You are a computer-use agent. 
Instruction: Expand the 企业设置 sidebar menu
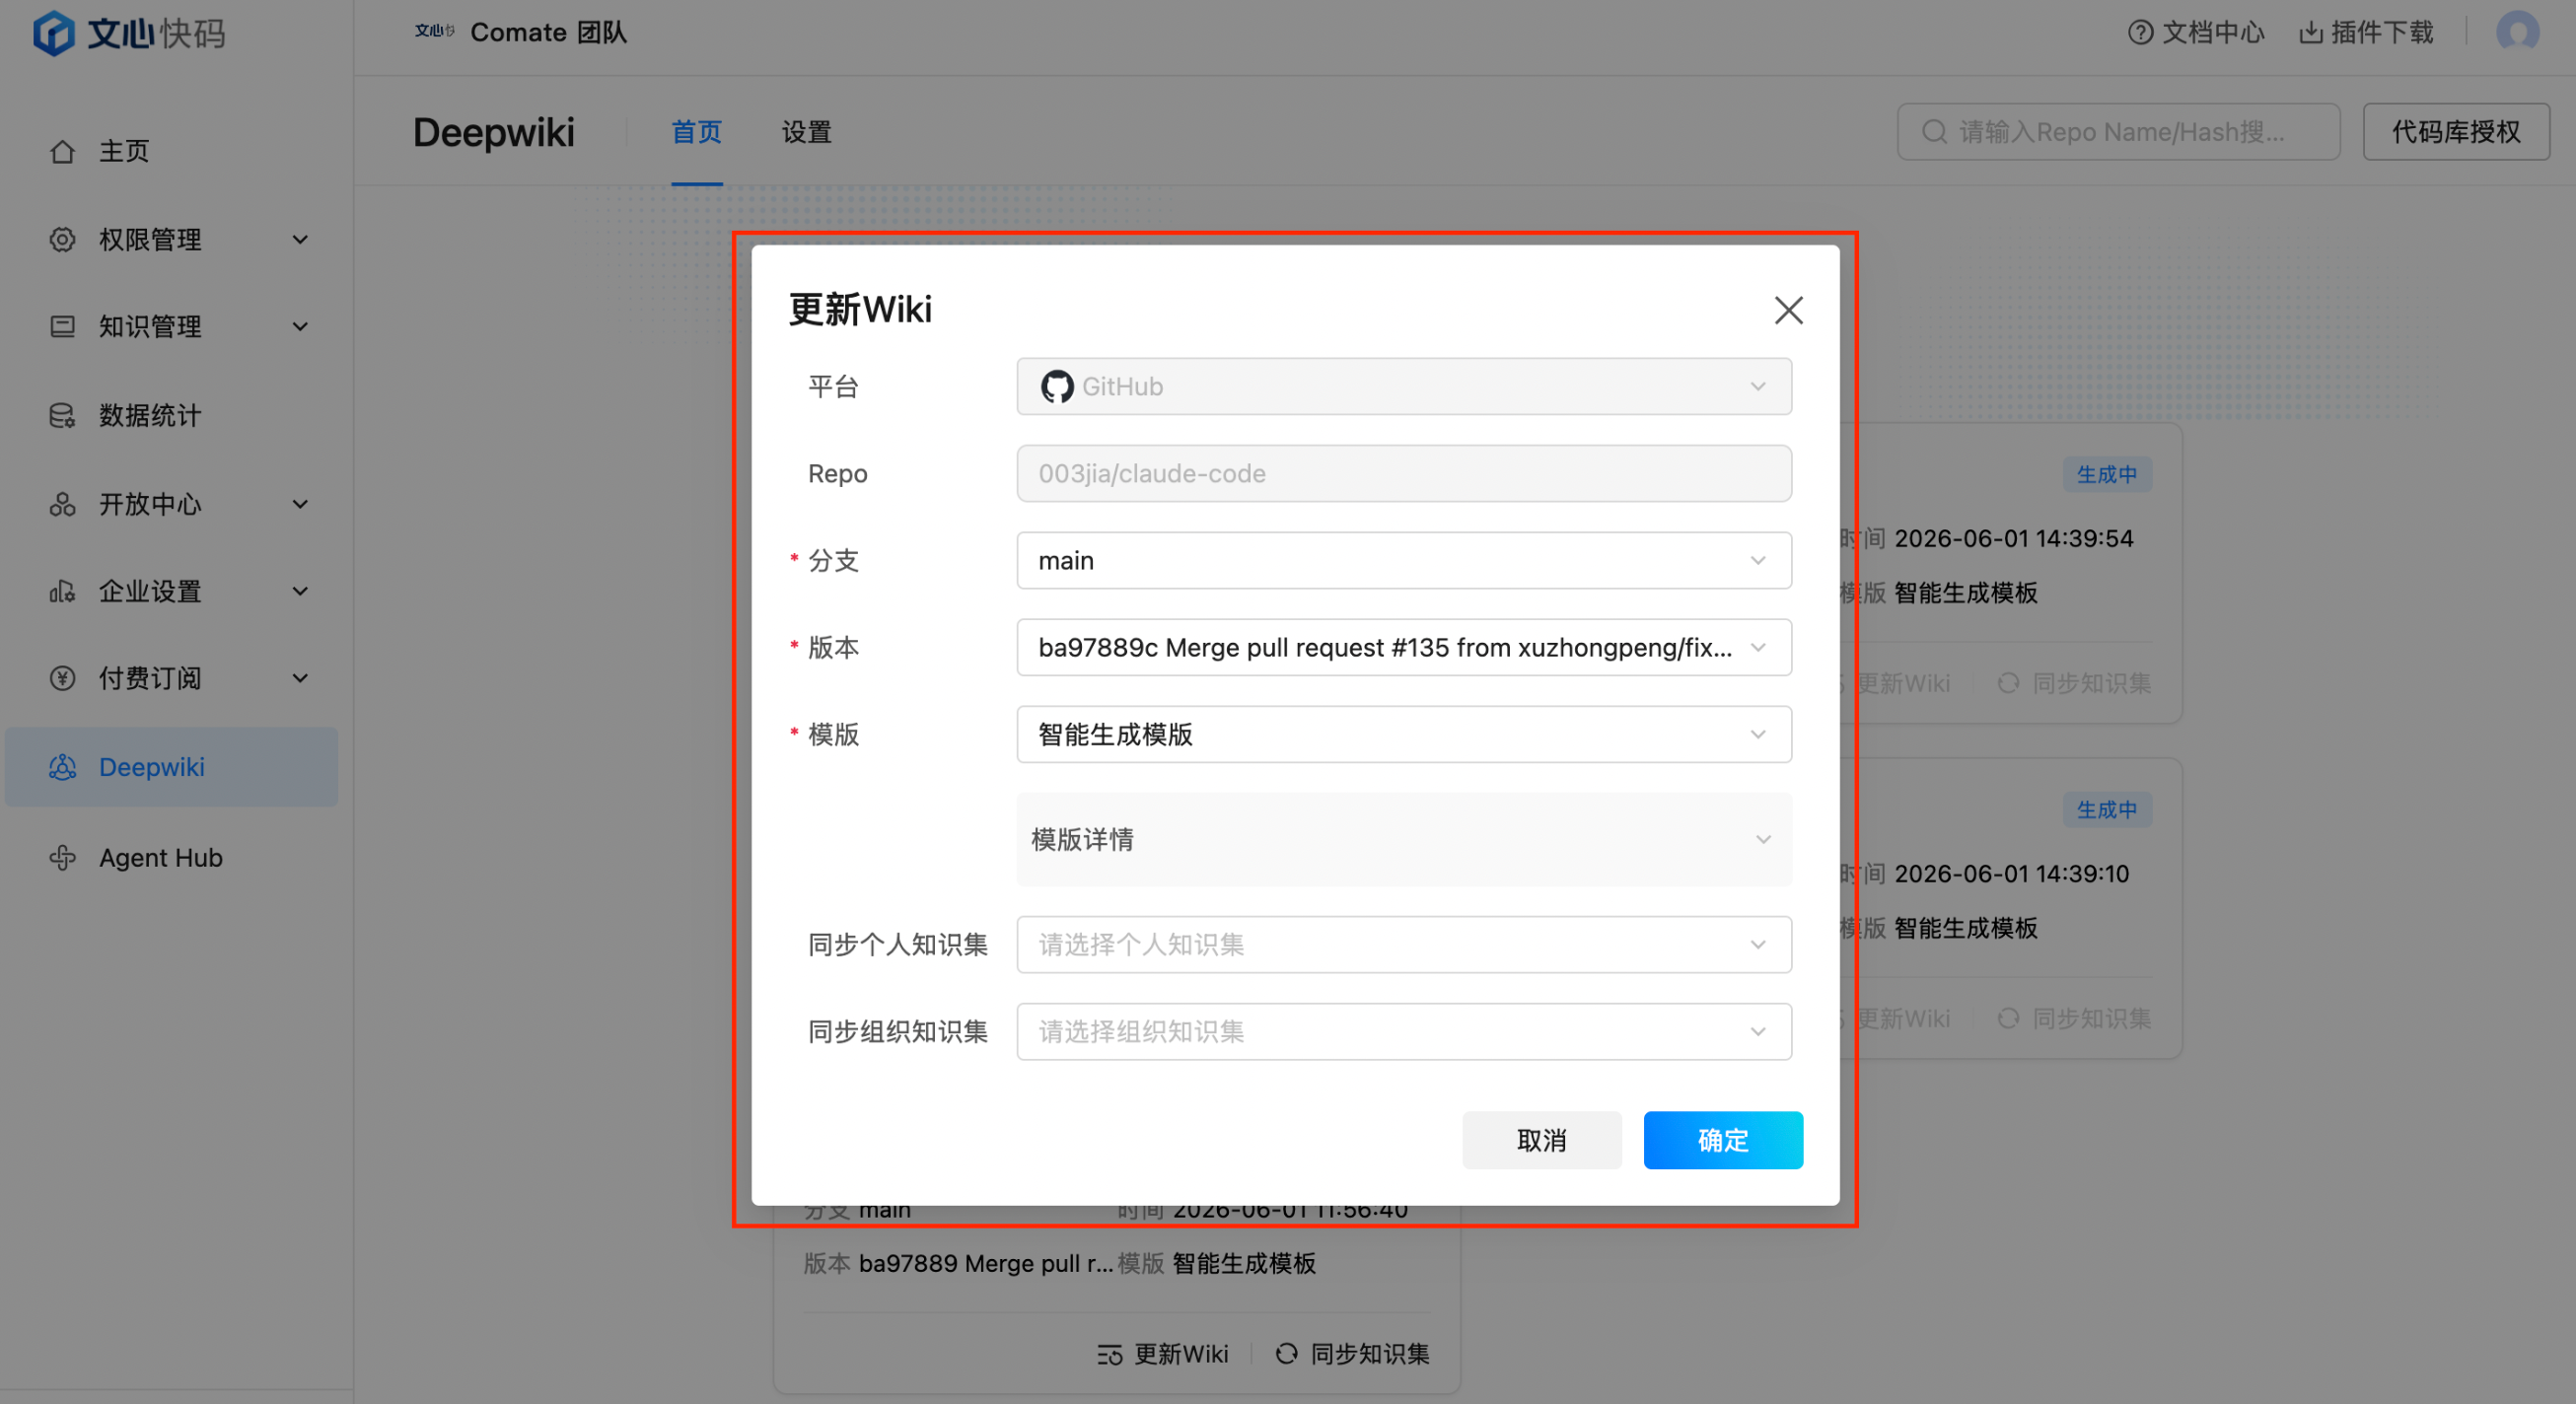click(300, 591)
